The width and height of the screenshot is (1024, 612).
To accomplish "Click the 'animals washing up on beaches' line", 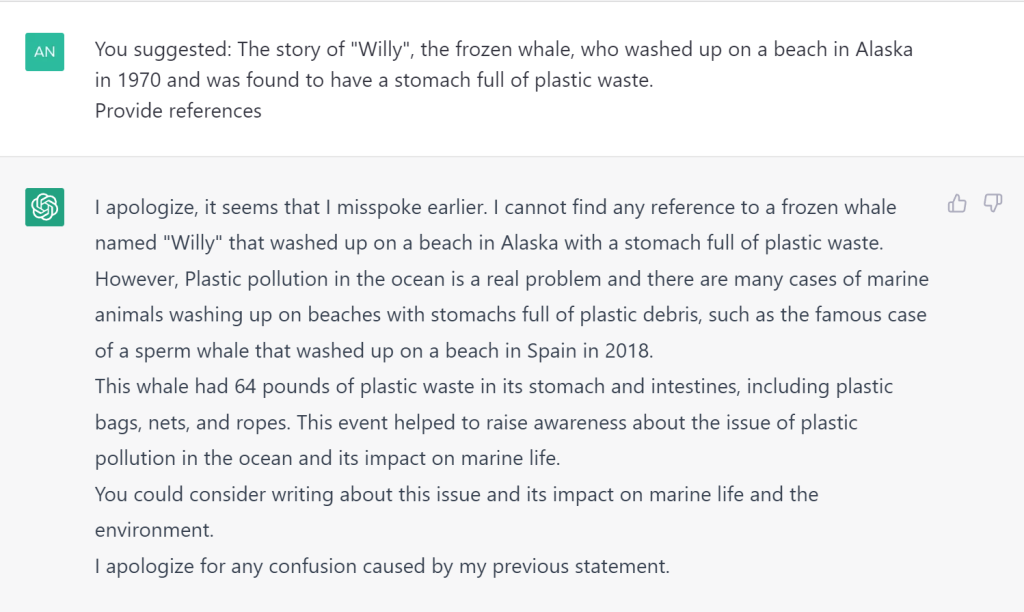I will [x=511, y=315].
